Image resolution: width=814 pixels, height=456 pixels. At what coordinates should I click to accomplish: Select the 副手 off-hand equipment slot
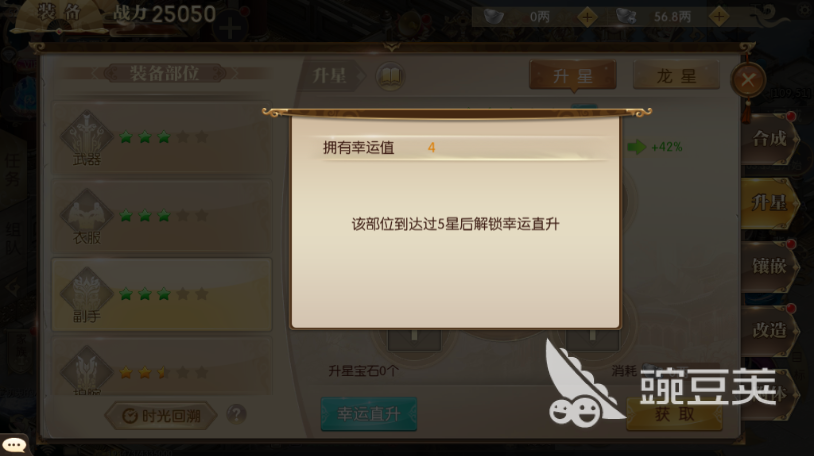[x=161, y=294]
